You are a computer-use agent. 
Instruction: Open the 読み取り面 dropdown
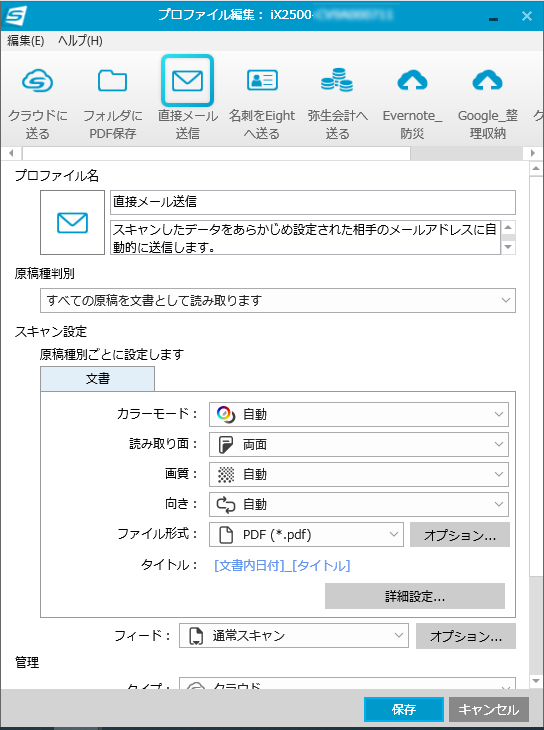click(x=359, y=445)
